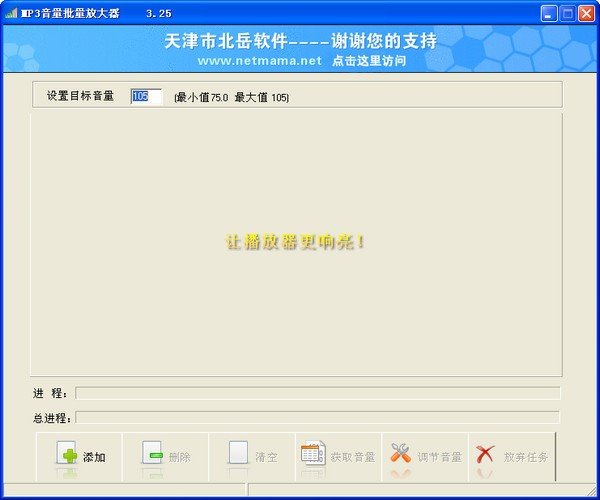Click the 最小值75.0 最大值105 range hint text
This screenshot has height=500, width=600.
pyautogui.click(x=232, y=98)
